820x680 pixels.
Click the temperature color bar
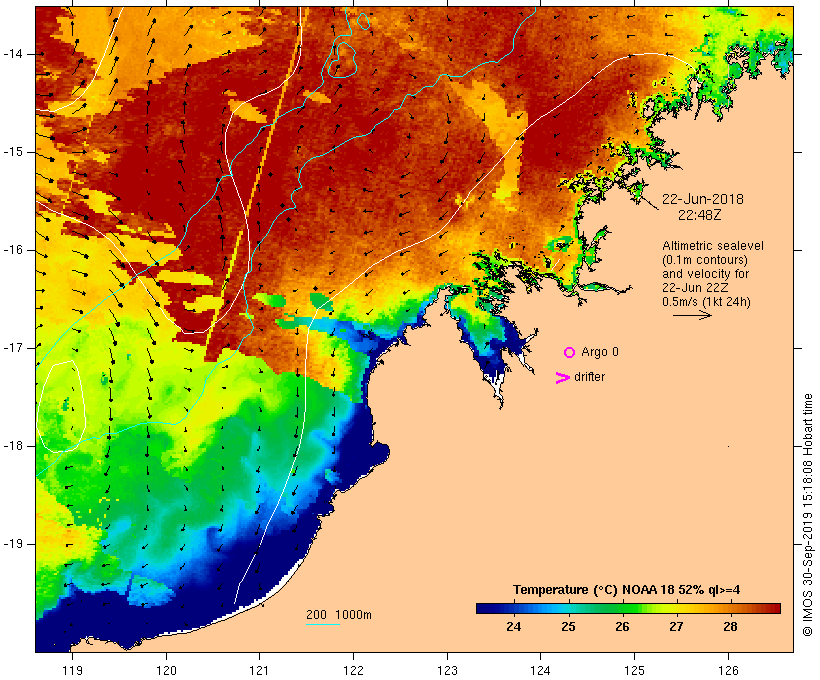tap(628, 608)
